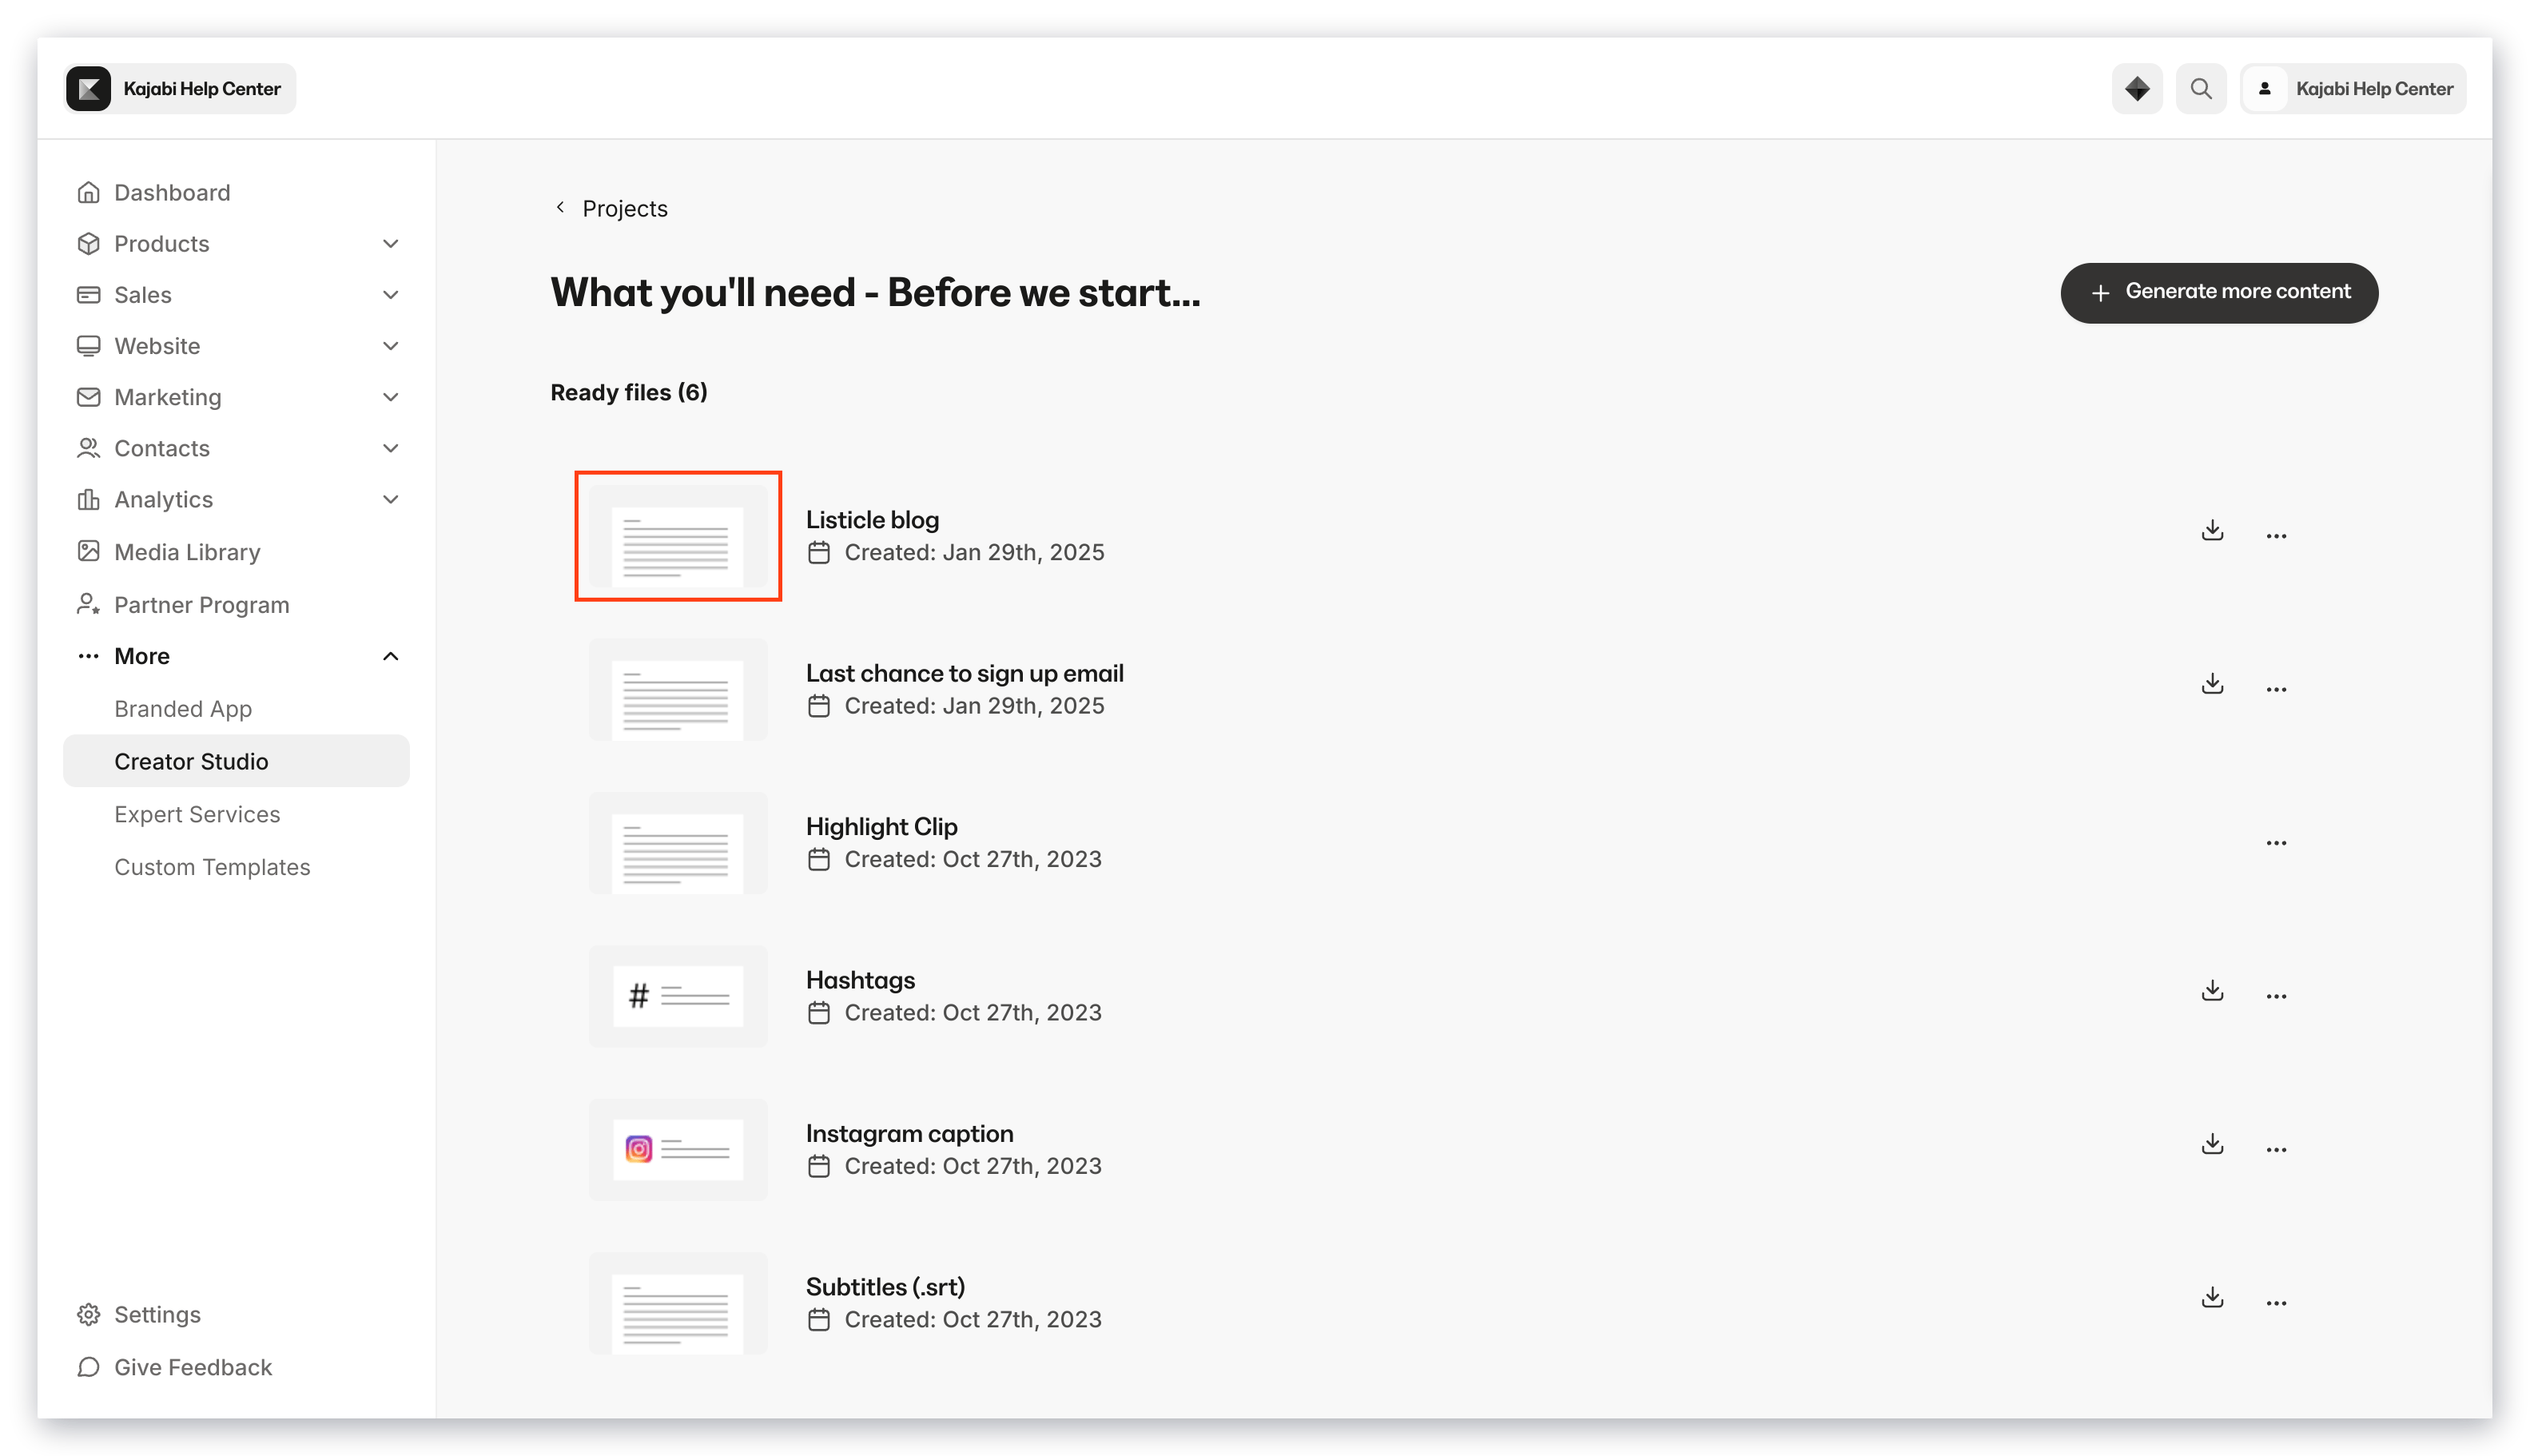Click the project title heading

pyautogui.click(x=875, y=292)
